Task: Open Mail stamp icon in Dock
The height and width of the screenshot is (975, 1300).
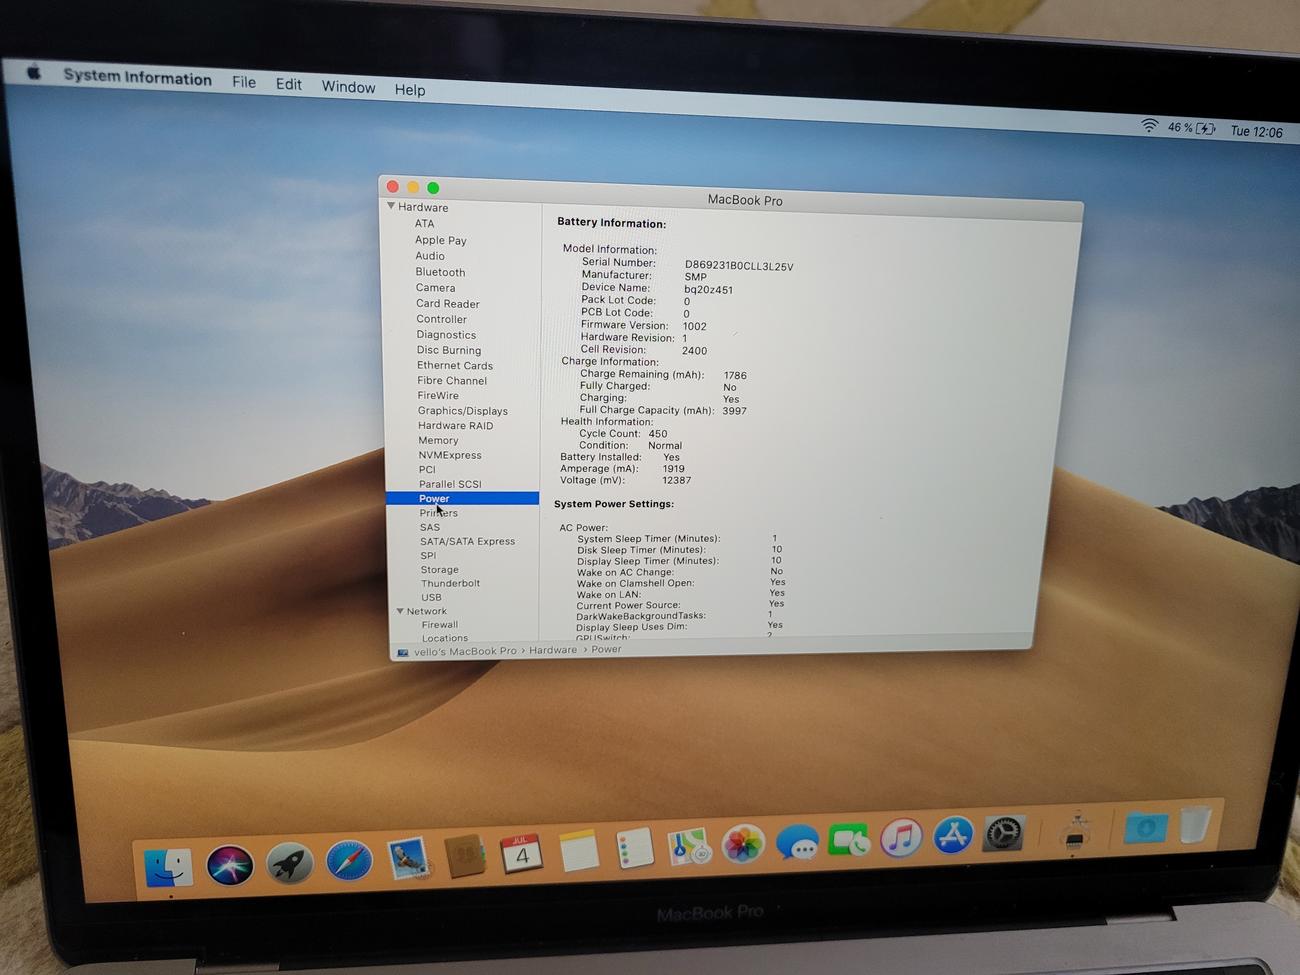Action: [408, 858]
